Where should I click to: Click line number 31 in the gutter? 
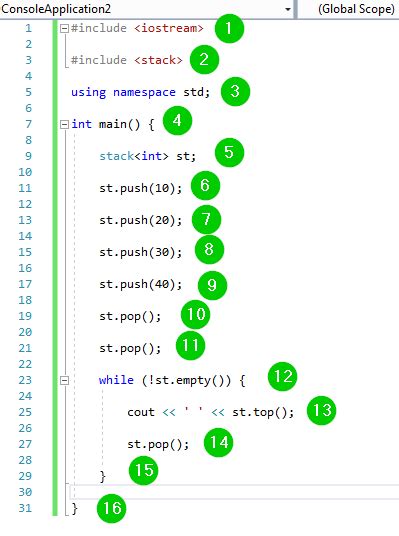[25, 508]
